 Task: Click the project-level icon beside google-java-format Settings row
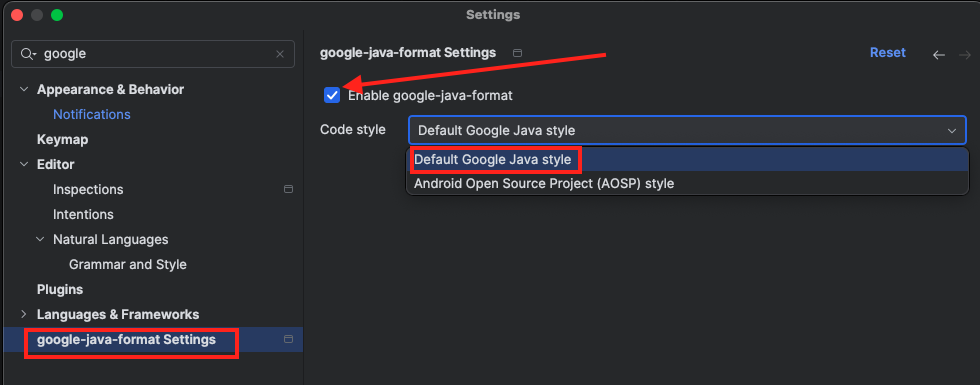coord(288,339)
